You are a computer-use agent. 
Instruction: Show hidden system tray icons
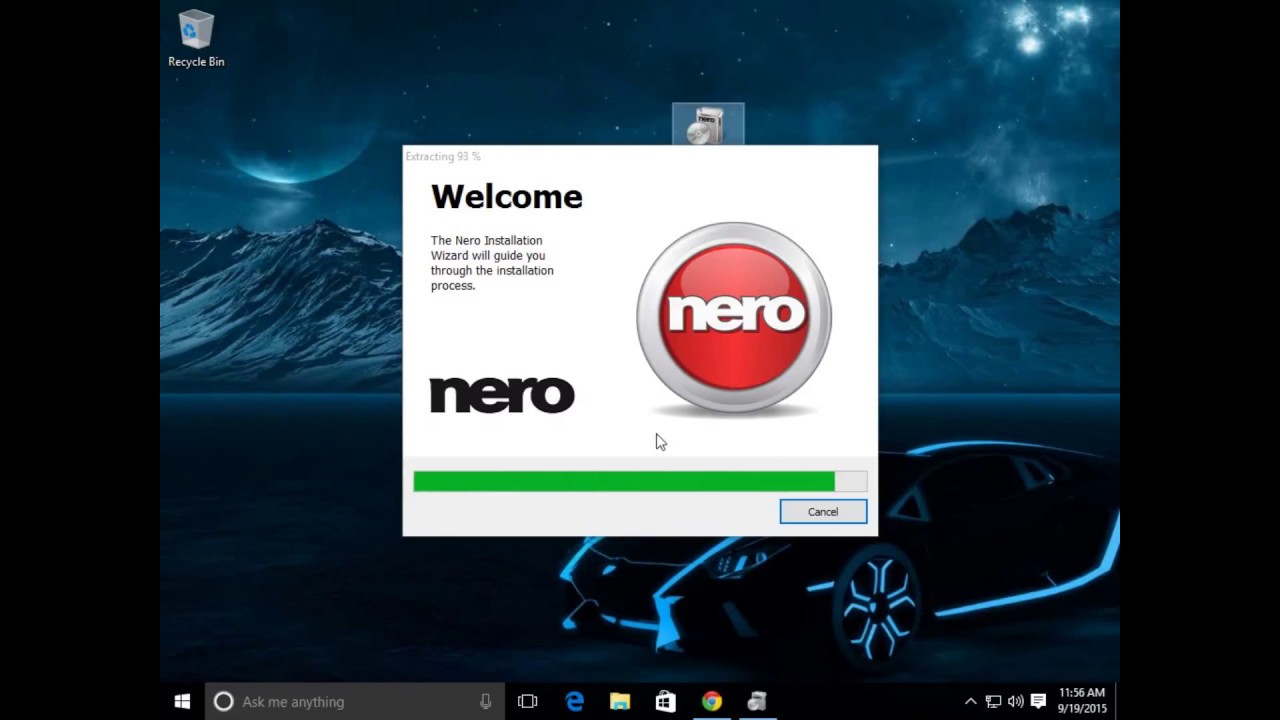tap(970, 701)
